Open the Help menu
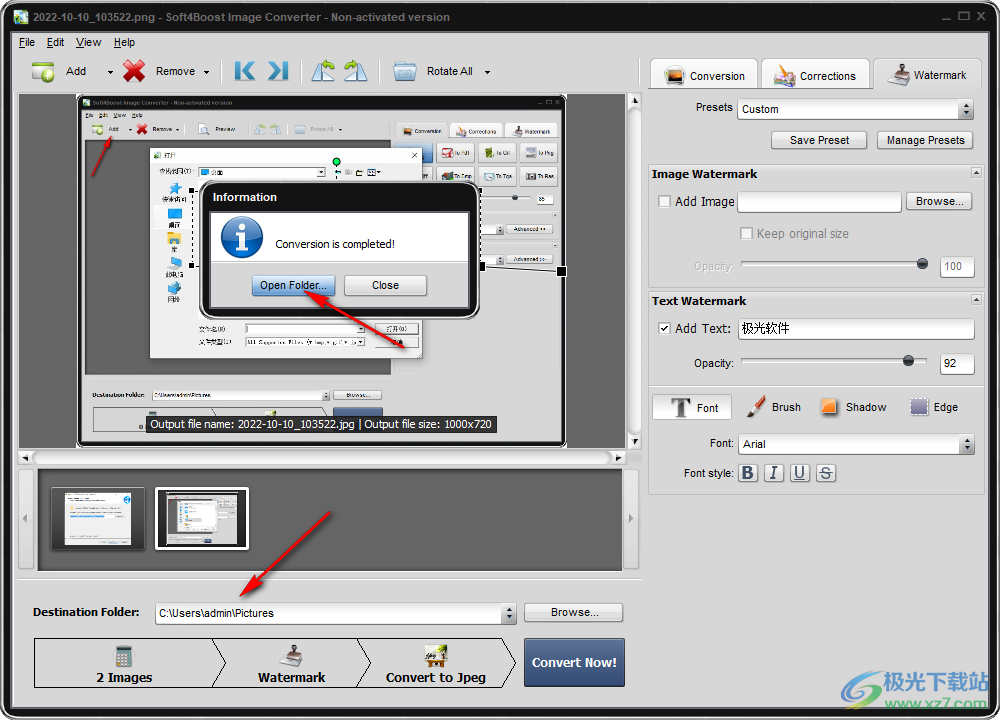Viewport: 1000px width, 720px height. coord(124,42)
